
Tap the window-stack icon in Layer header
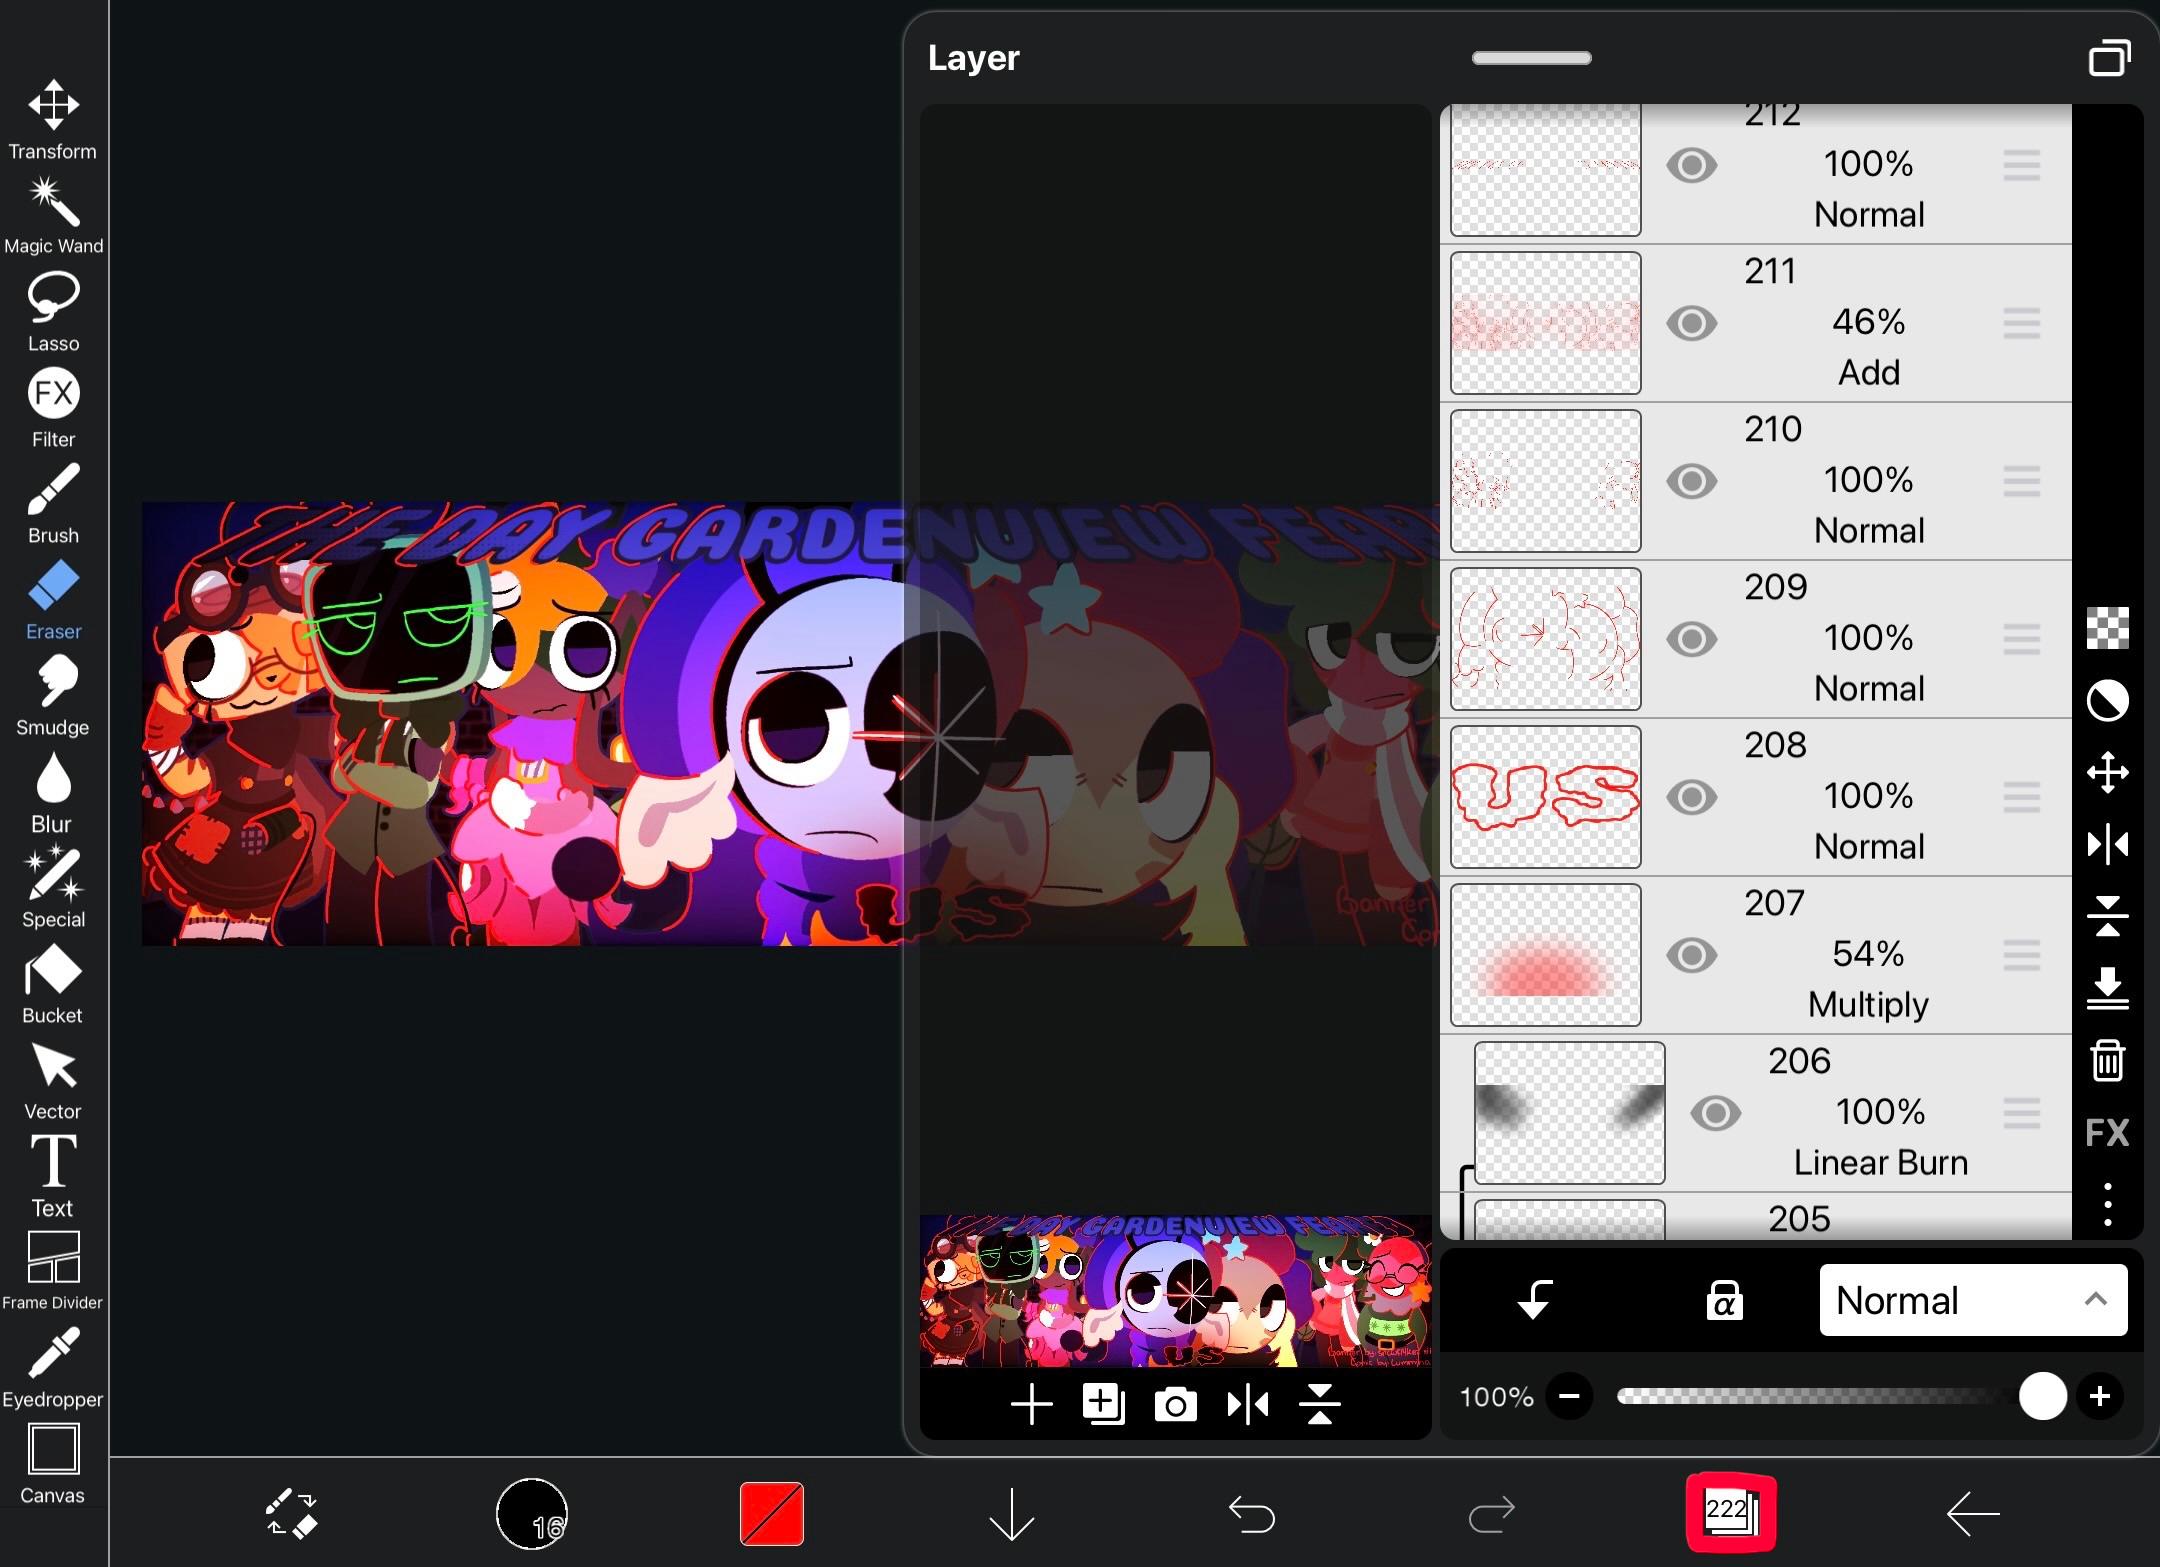2109,58
